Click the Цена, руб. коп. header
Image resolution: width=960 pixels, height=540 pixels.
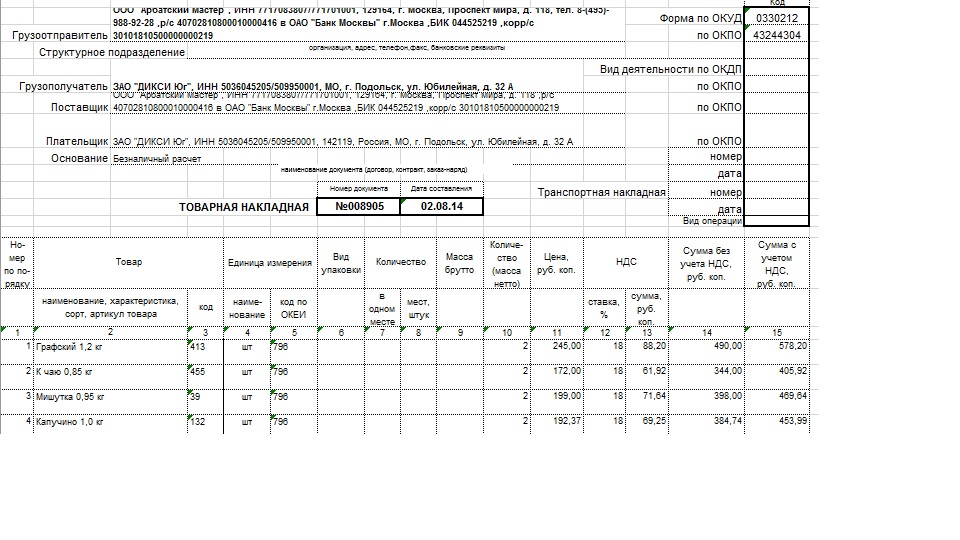pos(557,263)
